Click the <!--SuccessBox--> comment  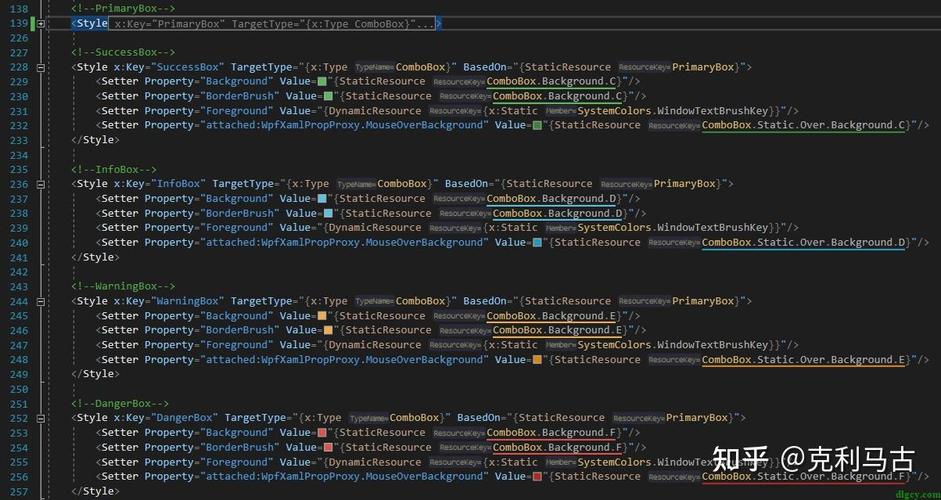click(123, 52)
